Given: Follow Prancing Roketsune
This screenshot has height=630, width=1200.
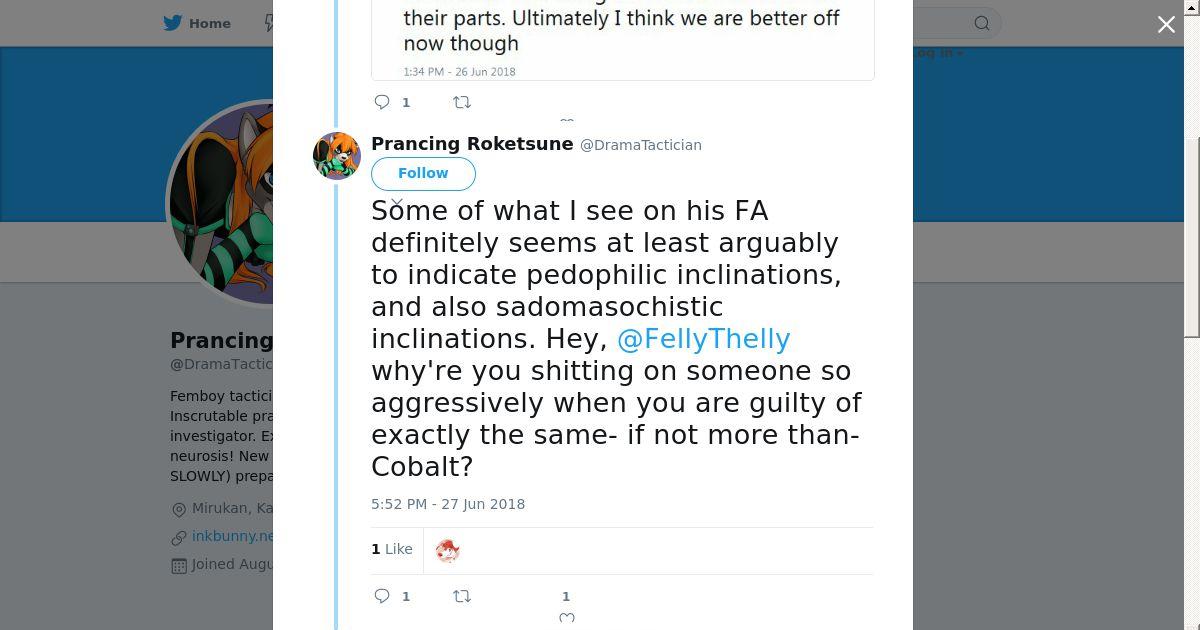Looking at the screenshot, I should click(x=423, y=173).
